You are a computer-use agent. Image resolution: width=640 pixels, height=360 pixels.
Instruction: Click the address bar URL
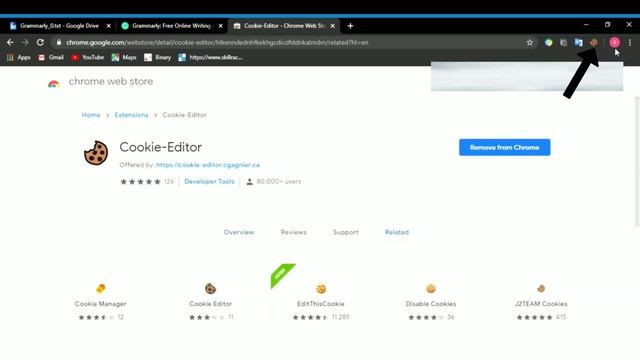pos(217,42)
